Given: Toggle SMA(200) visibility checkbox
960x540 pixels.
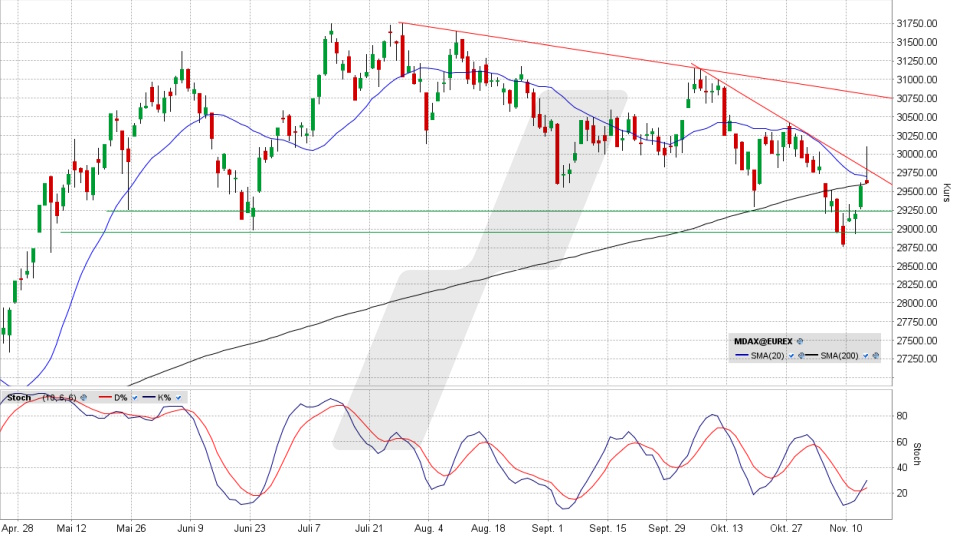Looking at the screenshot, I should point(865,355).
